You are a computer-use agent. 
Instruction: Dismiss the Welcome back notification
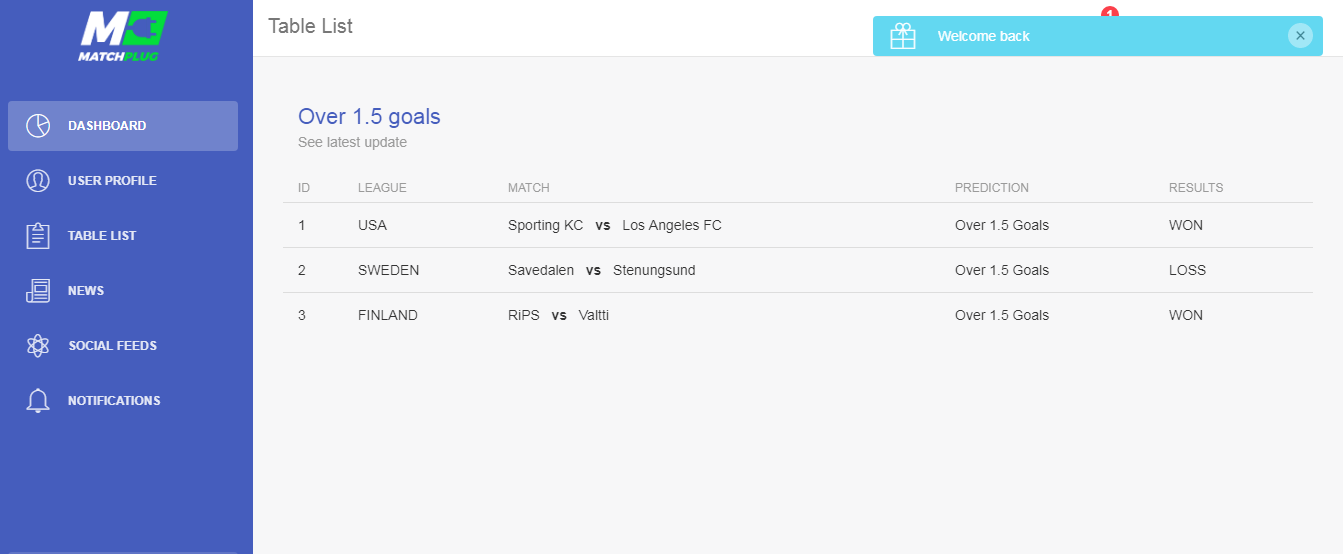pyautogui.click(x=1300, y=36)
